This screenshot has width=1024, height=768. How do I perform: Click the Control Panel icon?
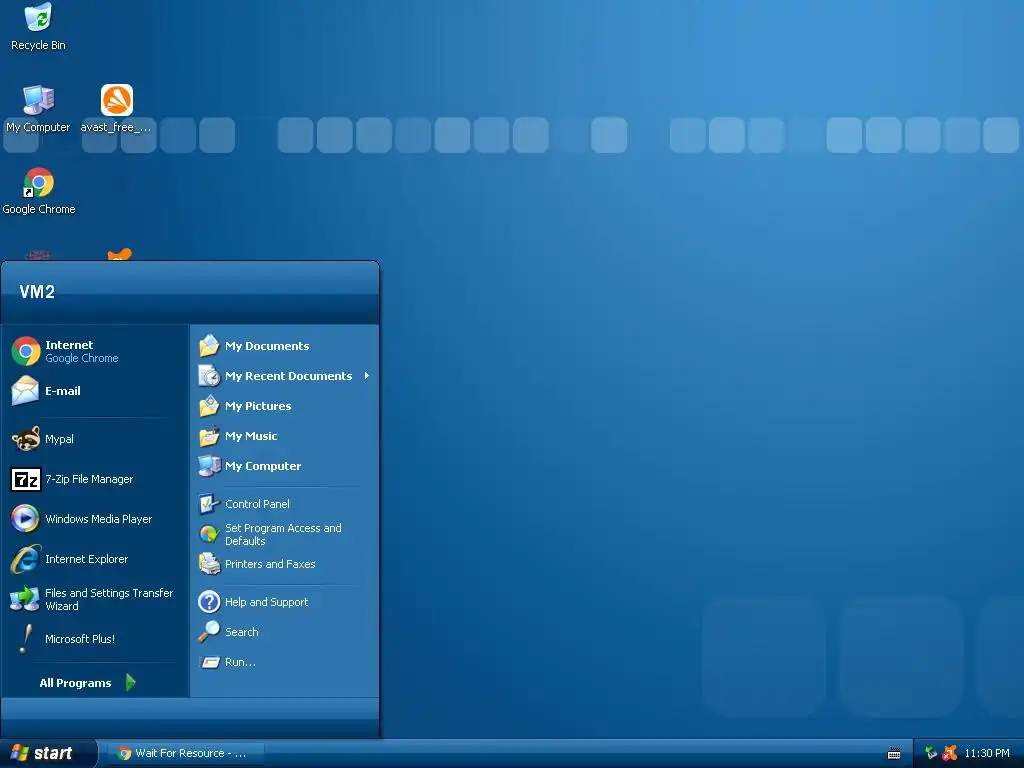[209, 504]
